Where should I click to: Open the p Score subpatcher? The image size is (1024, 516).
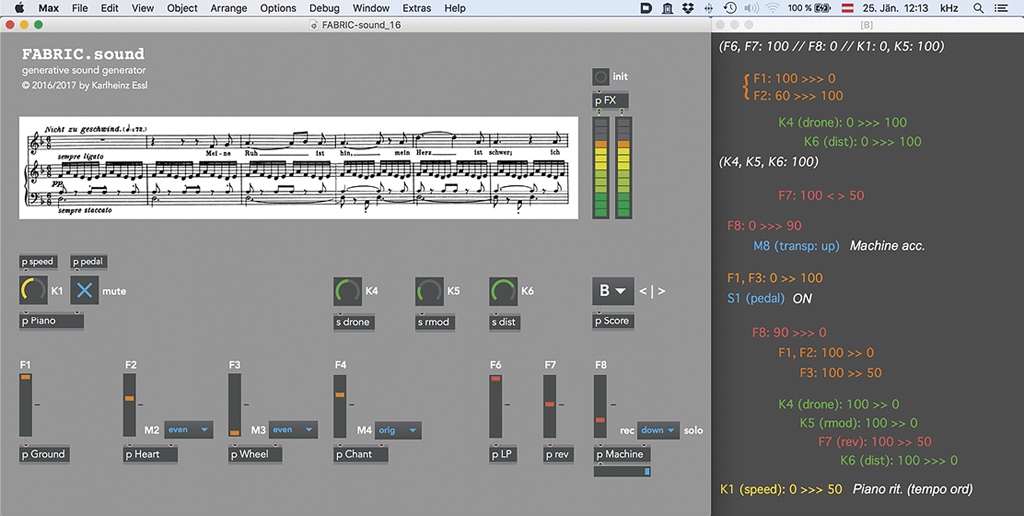(x=613, y=321)
